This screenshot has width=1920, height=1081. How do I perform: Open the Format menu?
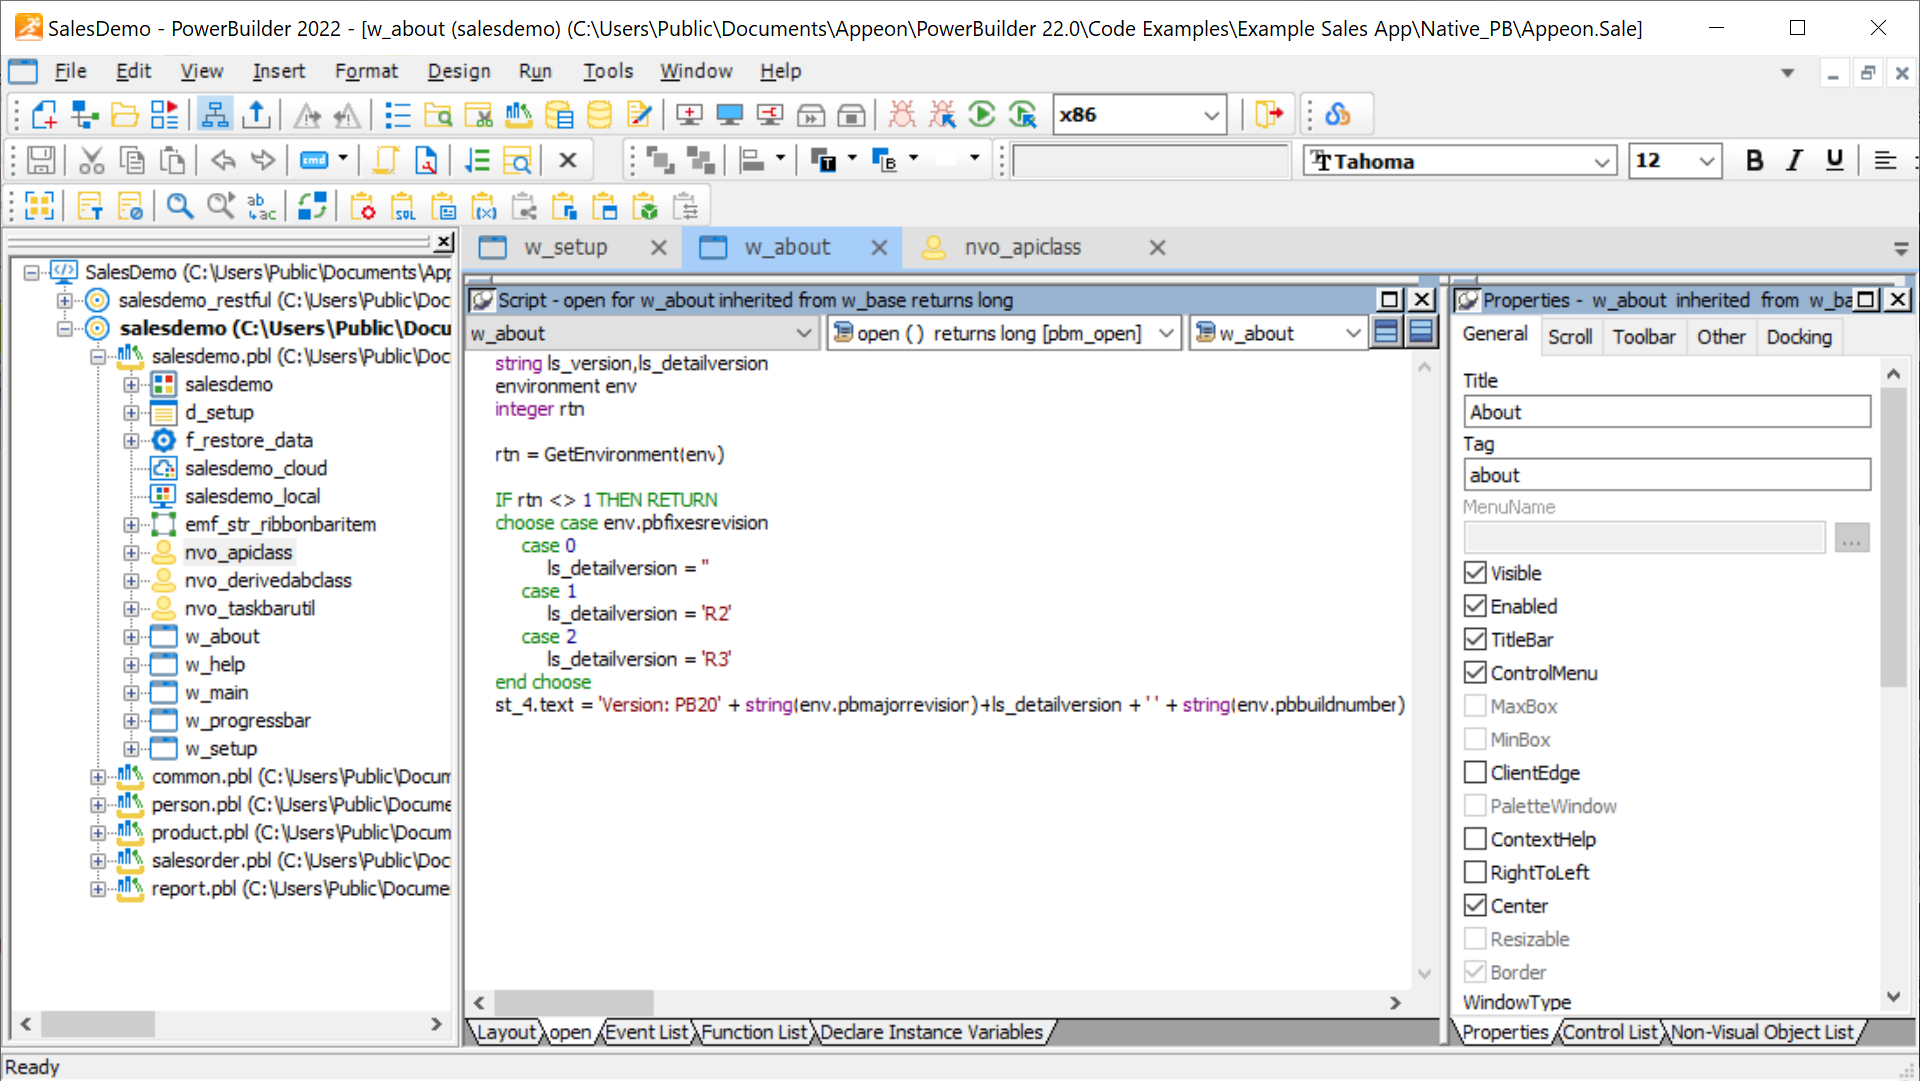(x=366, y=71)
